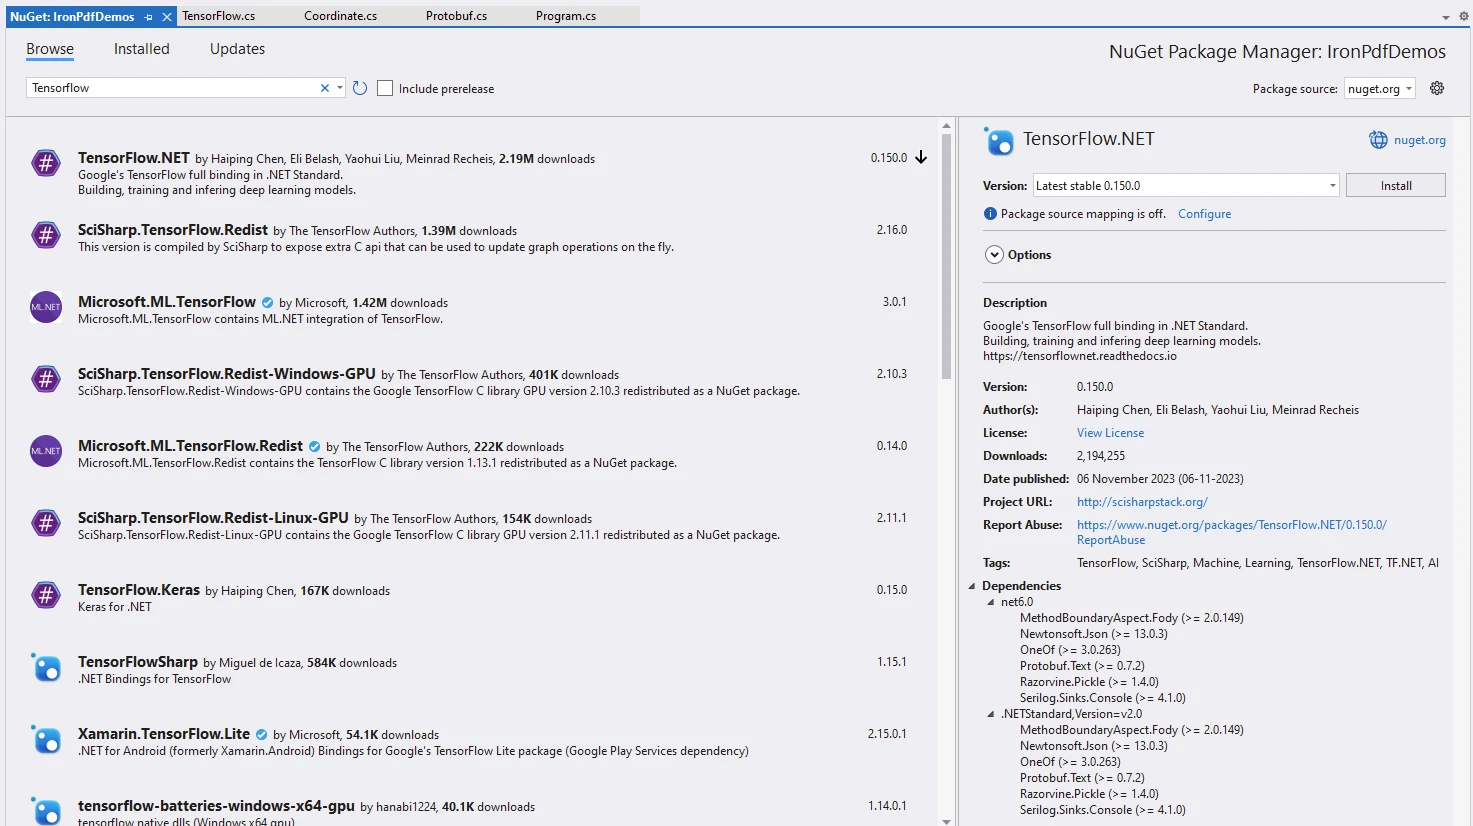Select the TensorFlowSharp package title

138,662
